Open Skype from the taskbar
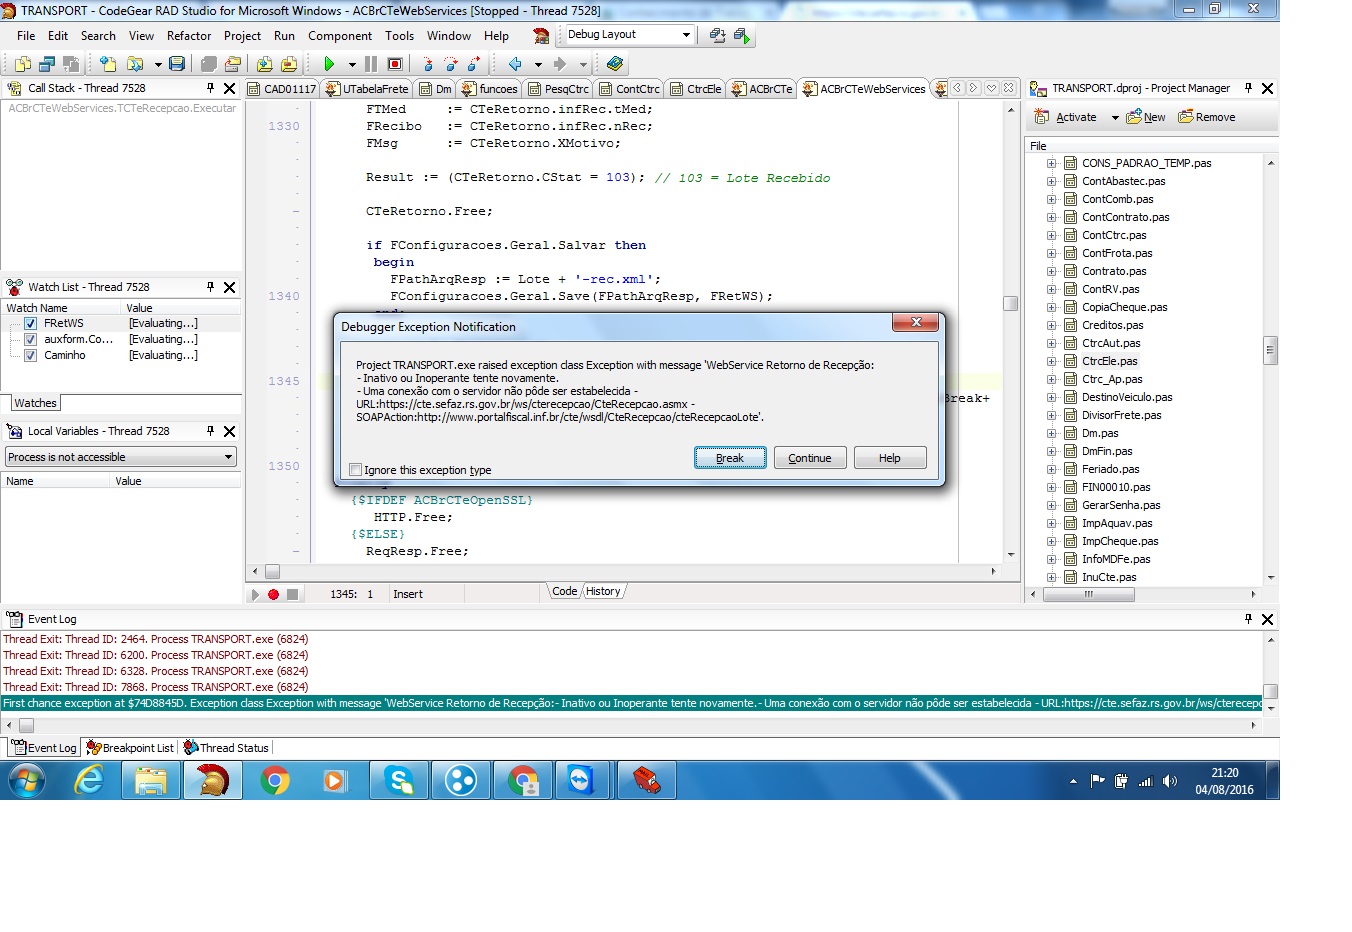Image resolution: width=1352 pixels, height=932 pixels. [399, 780]
